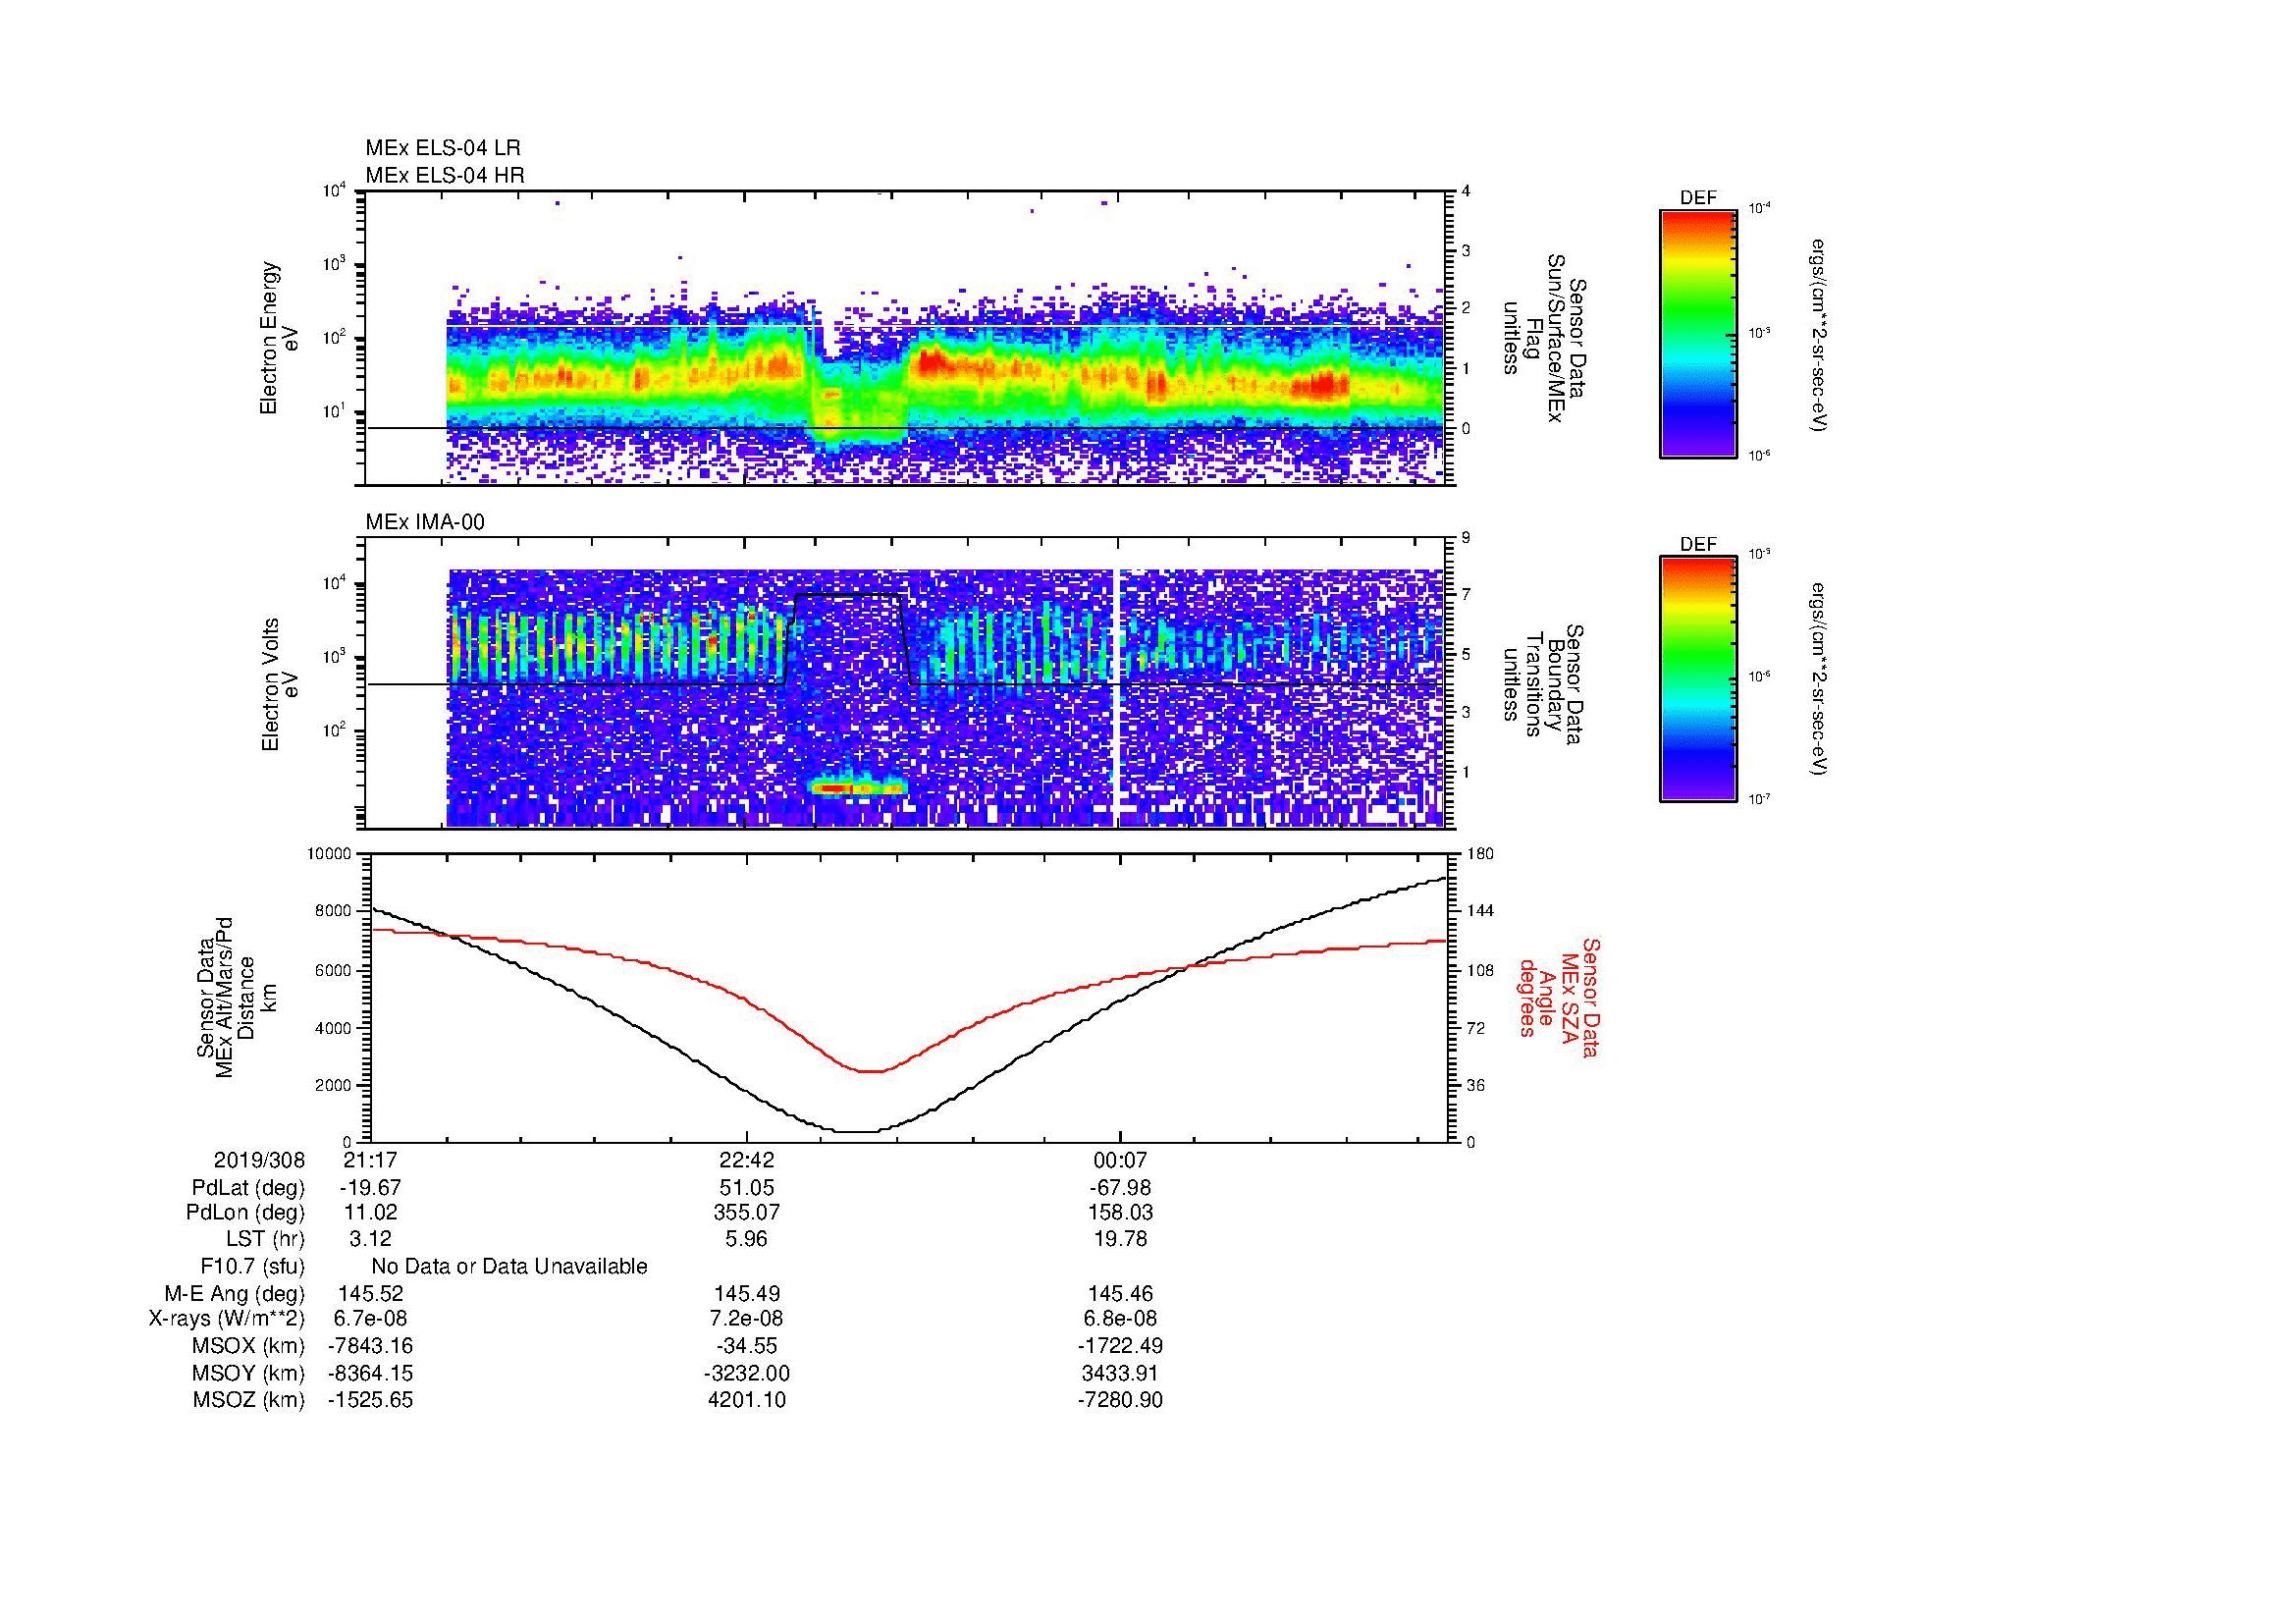
Task: Click the MSOZ value "-1525.65"
Action: (x=370, y=1400)
